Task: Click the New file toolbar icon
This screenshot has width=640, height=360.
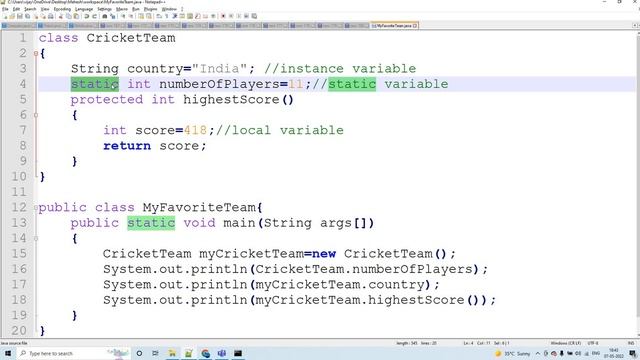Action: (x=5, y=16)
